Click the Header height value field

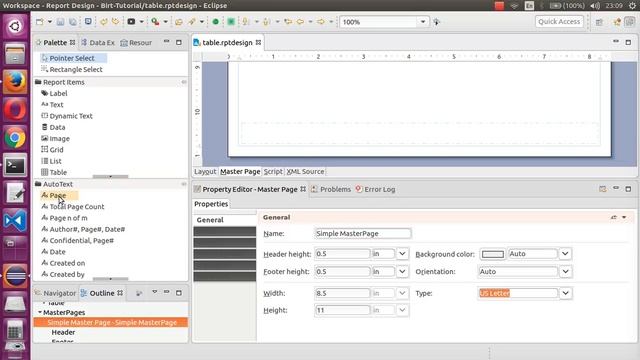click(x=342, y=254)
